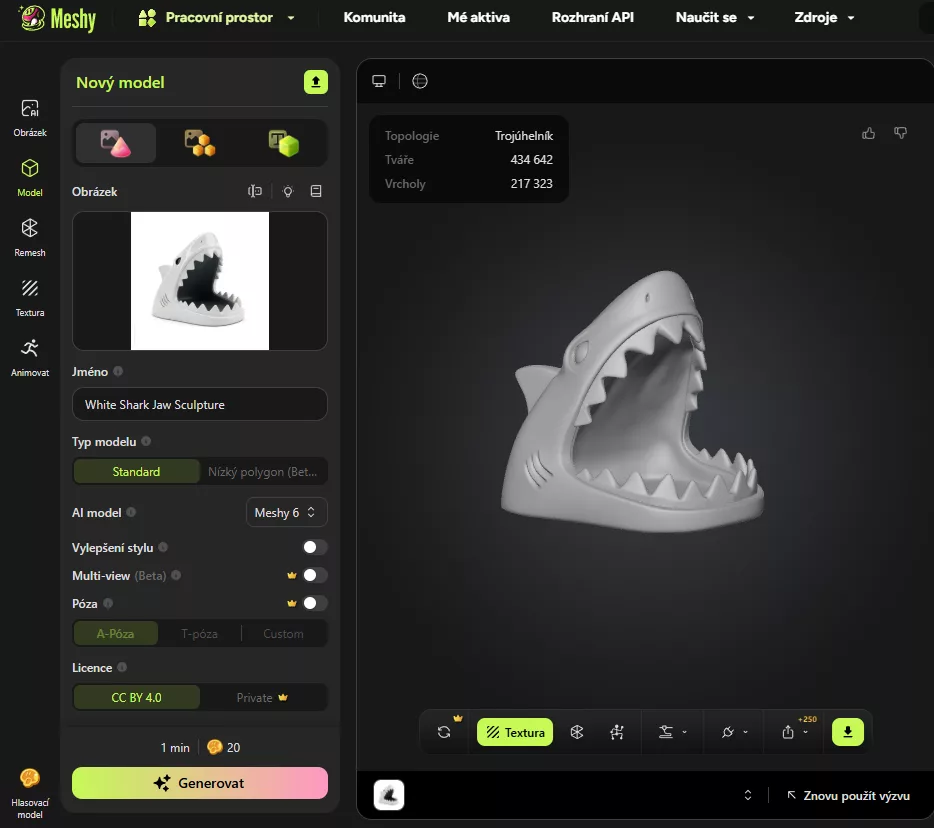Expand the Pracovní prostor dropdown

pos(217,18)
